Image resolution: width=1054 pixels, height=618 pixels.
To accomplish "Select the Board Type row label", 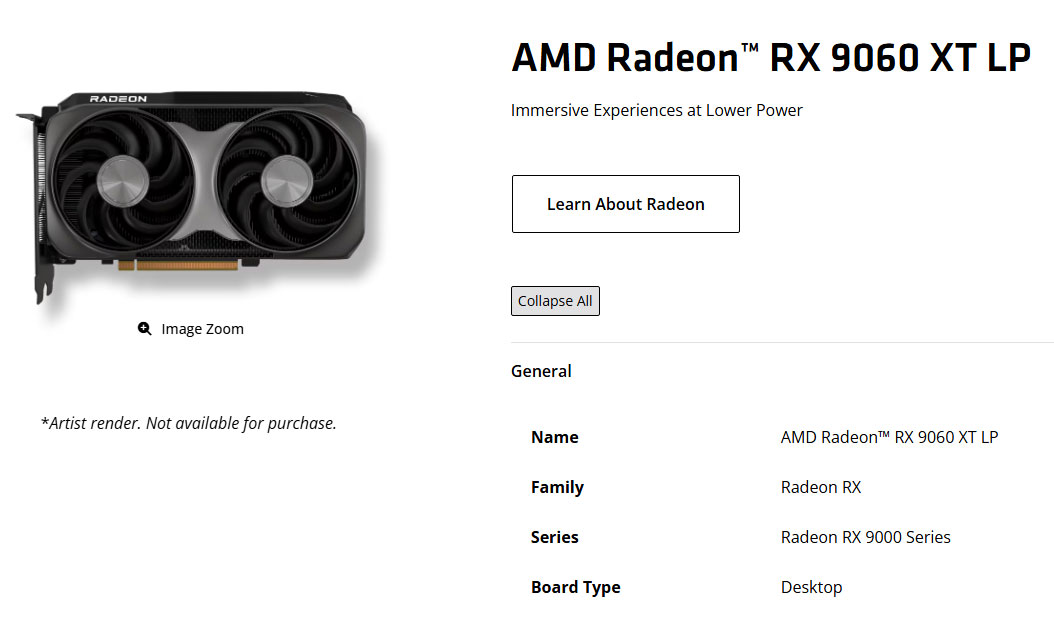I will (575, 587).
